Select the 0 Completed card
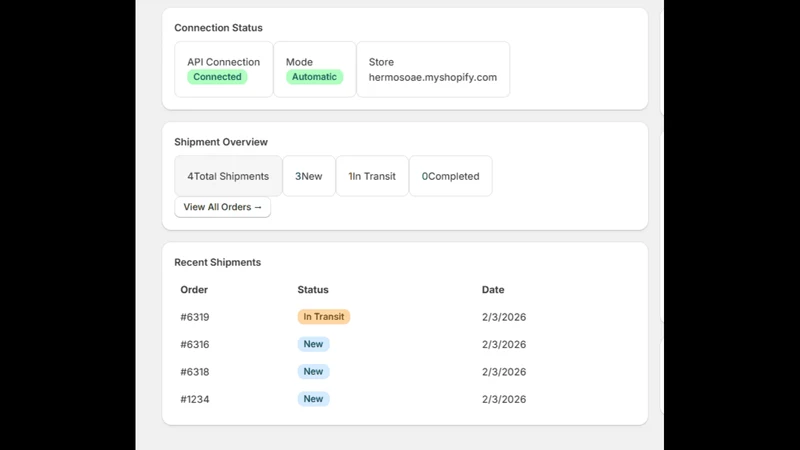 [x=451, y=176]
